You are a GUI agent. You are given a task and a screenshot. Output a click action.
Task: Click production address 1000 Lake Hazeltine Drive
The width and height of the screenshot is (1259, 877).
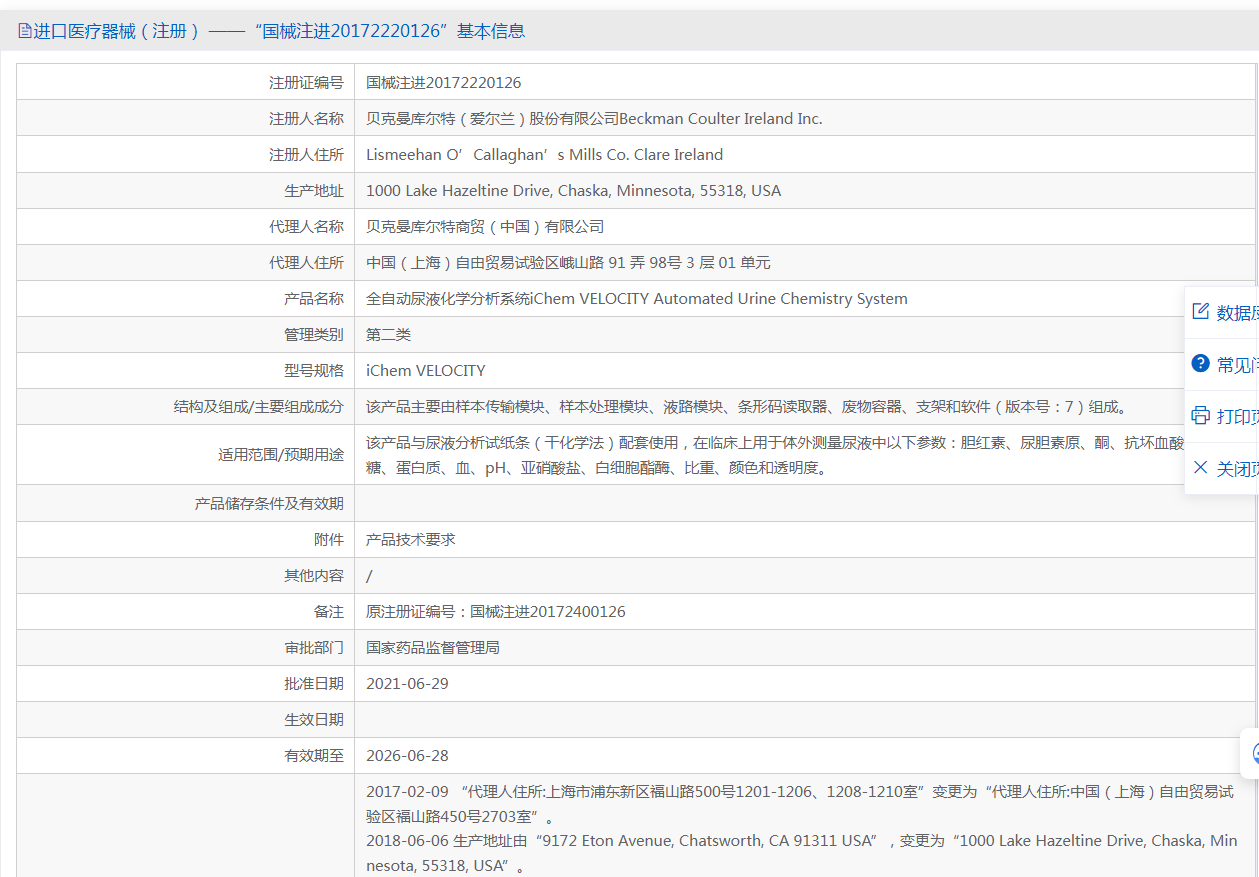pyautogui.click(x=574, y=191)
